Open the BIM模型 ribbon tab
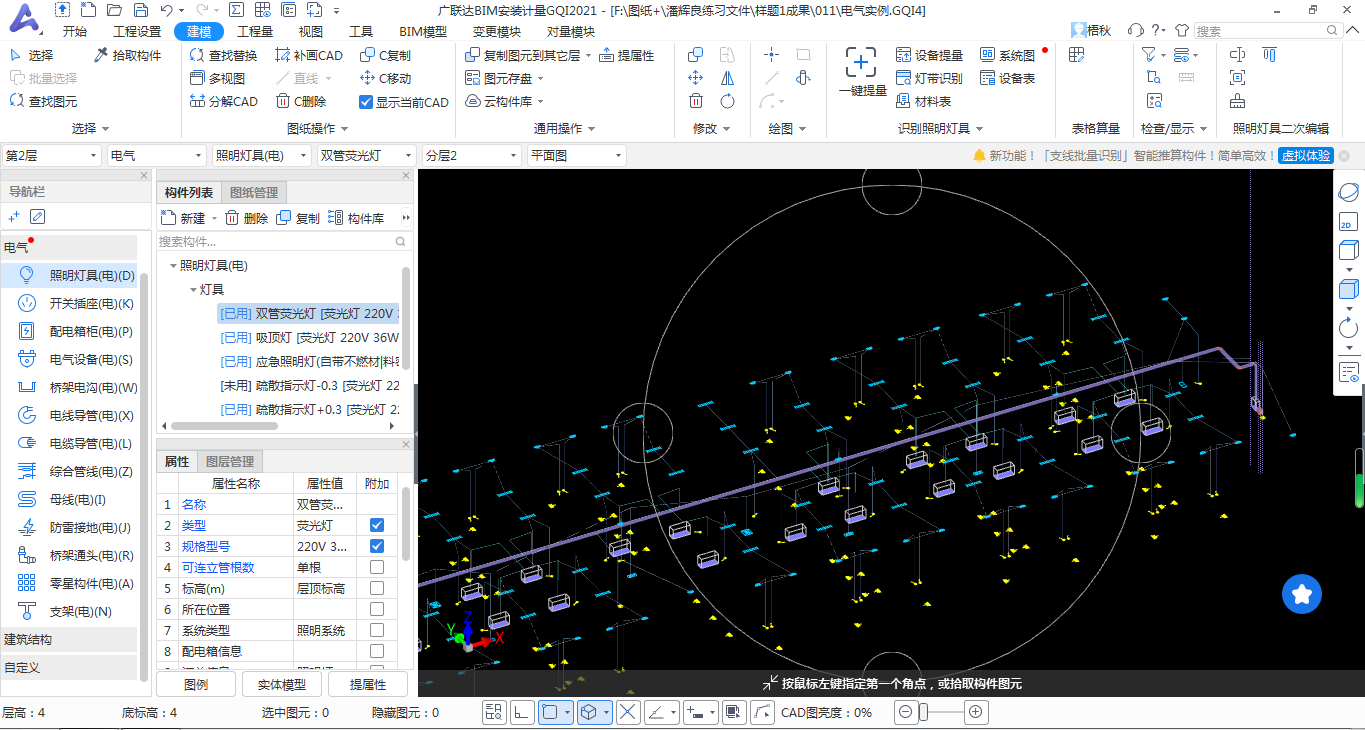Viewport: 1365px width, 730px height. tap(423, 32)
